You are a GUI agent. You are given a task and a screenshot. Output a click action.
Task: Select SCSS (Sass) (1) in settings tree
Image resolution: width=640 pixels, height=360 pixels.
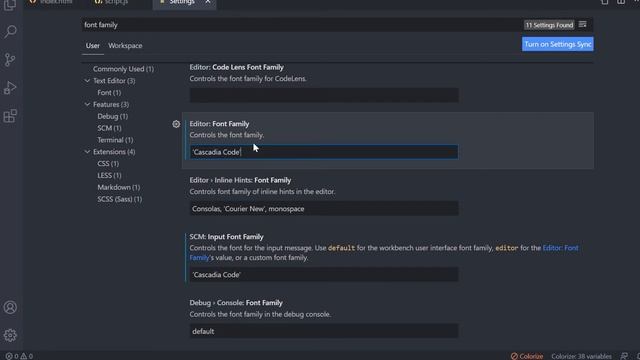point(120,199)
